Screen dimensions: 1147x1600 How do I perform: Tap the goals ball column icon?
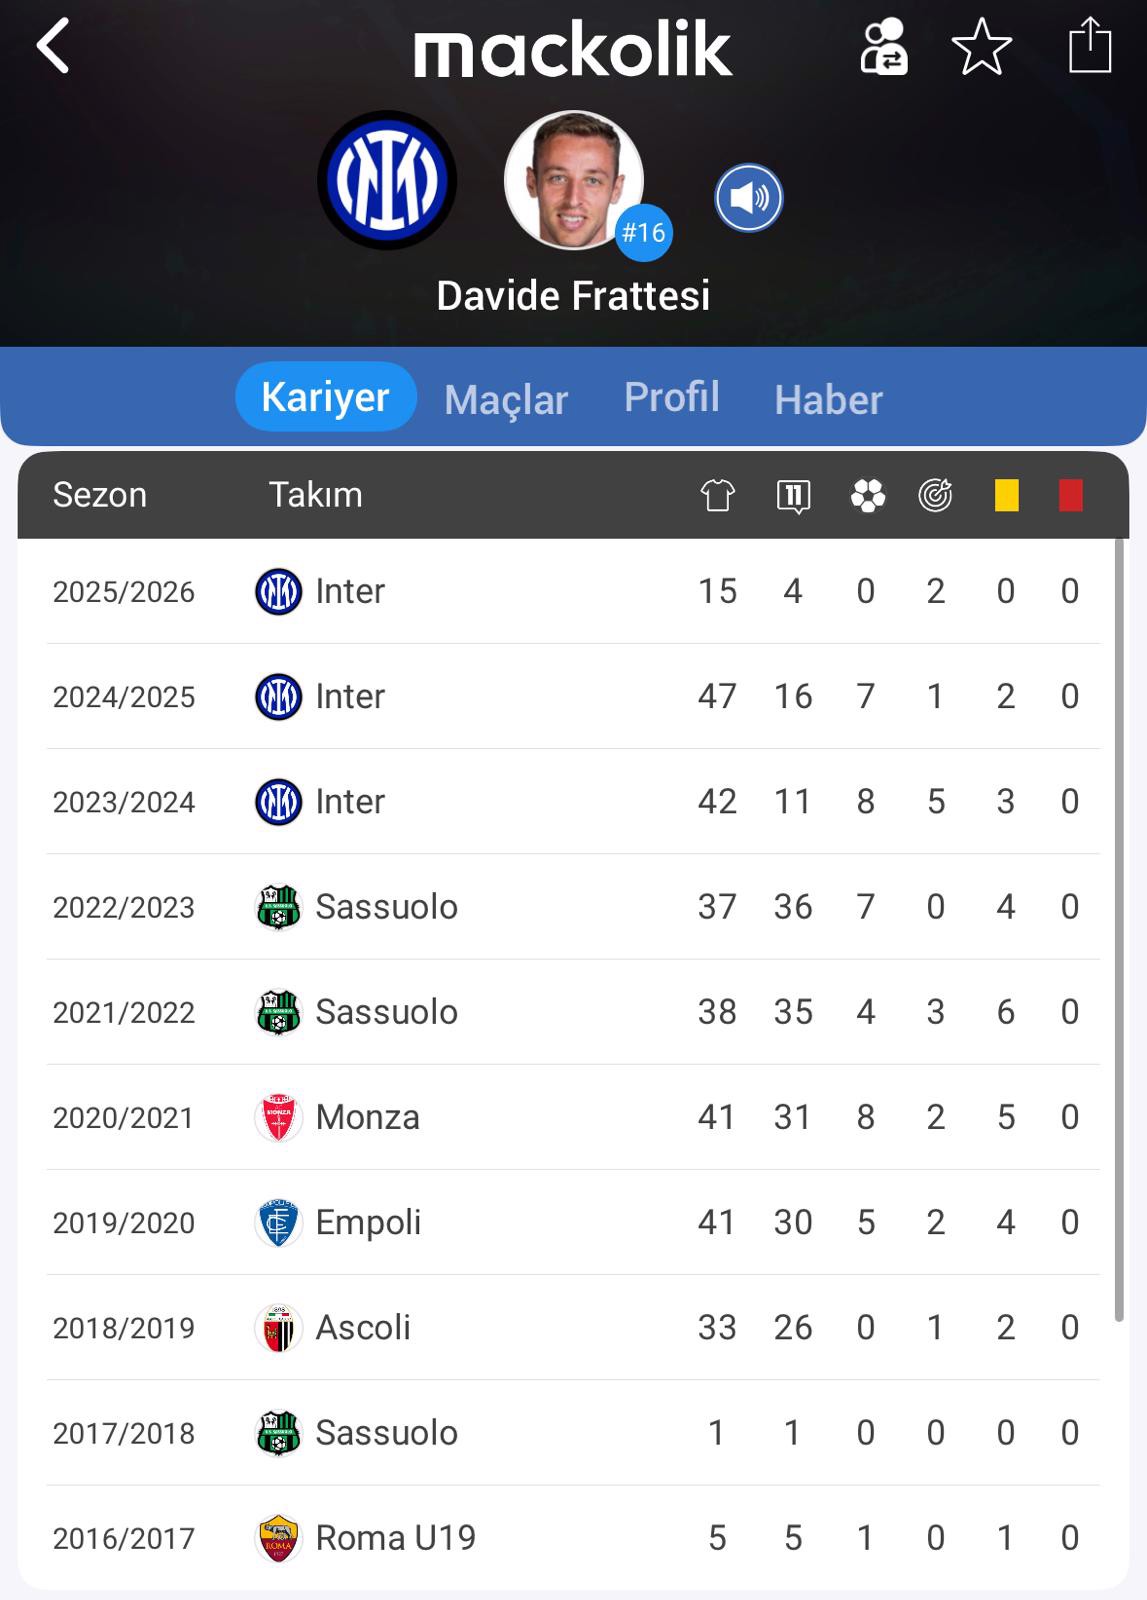tap(867, 495)
